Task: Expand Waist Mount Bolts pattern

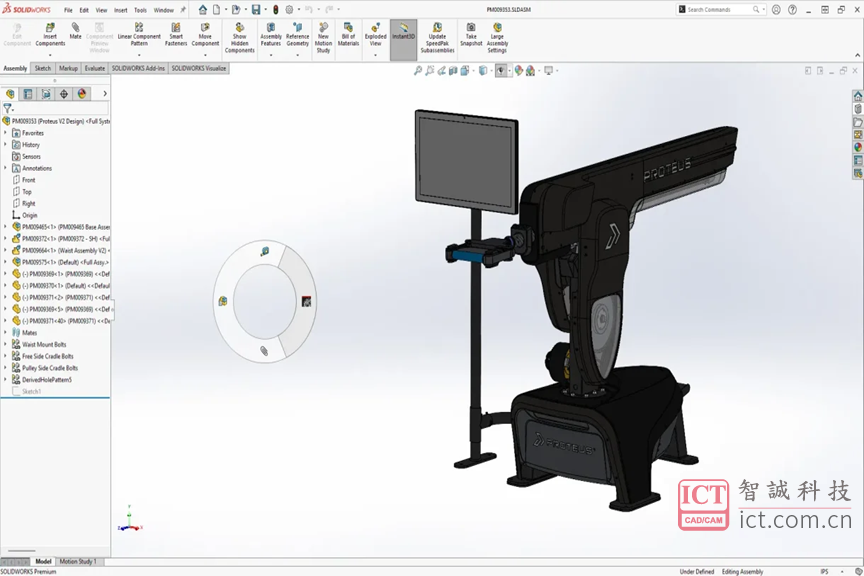Action: click(6, 344)
